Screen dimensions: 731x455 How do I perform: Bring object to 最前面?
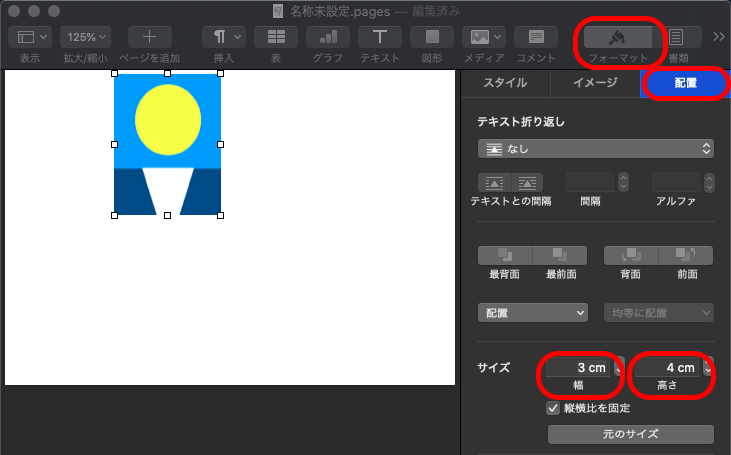[560, 255]
